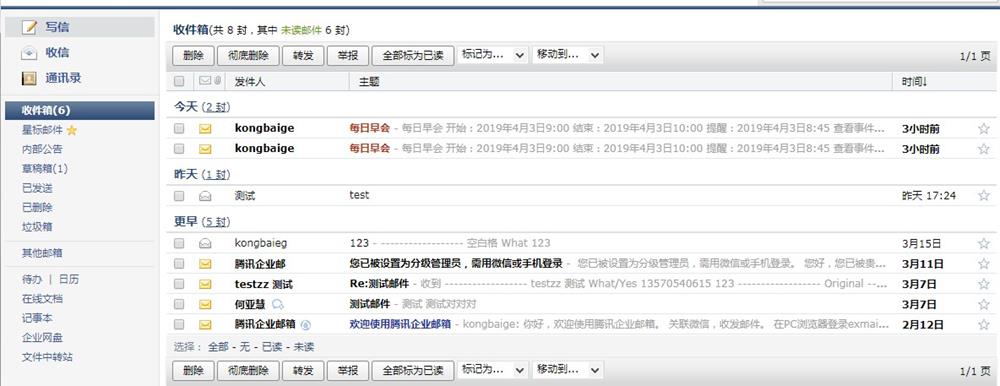Viewport: 1000px width, 386px height.
Task: Click the address book icon
Action: (x=29, y=78)
